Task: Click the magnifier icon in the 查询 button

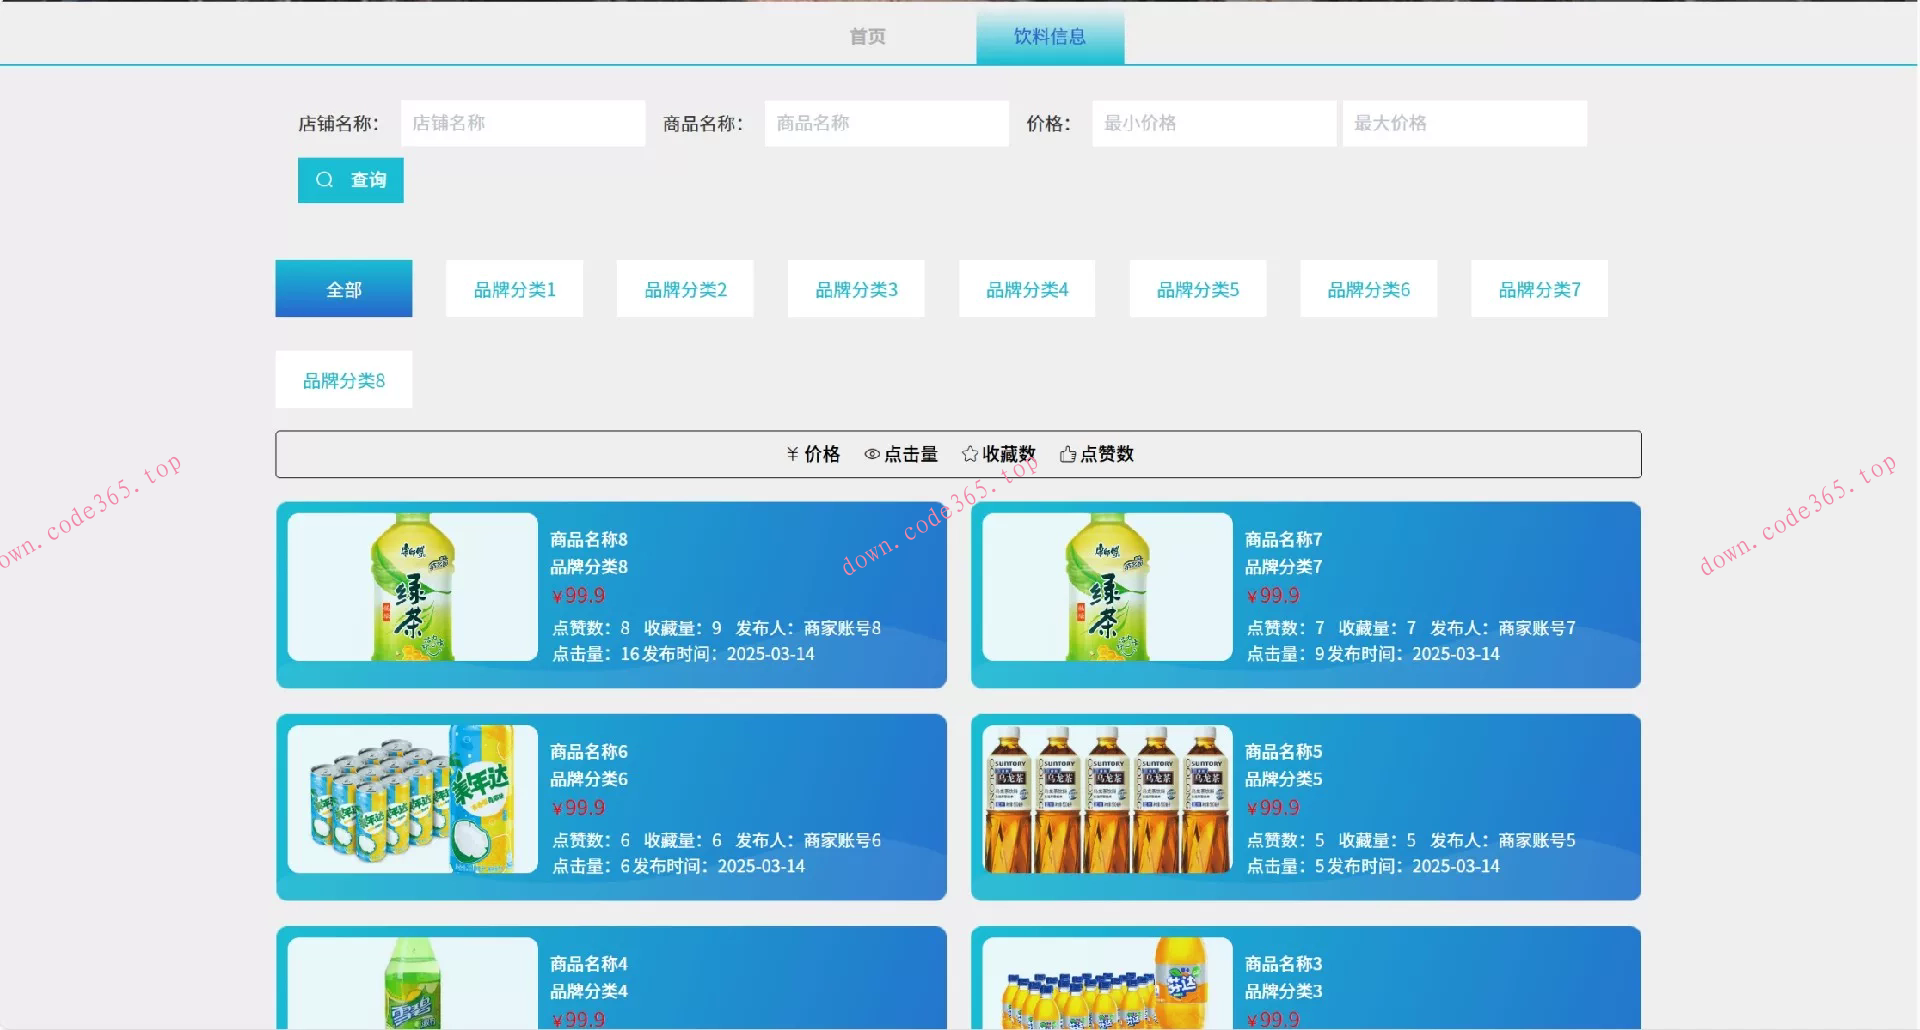Action: [324, 180]
